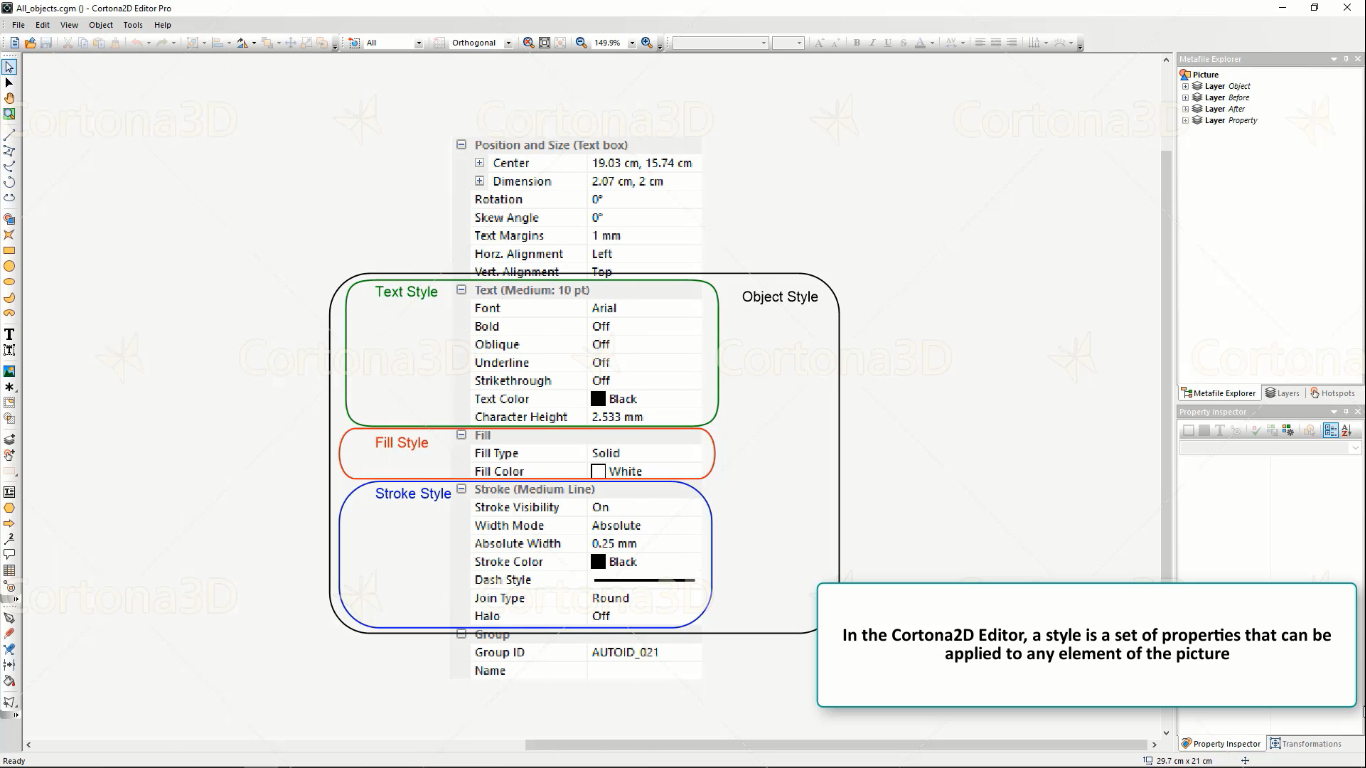The image size is (1366, 768).
Task: Click the callout tool in left toolbar
Action: (x=9, y=554)
